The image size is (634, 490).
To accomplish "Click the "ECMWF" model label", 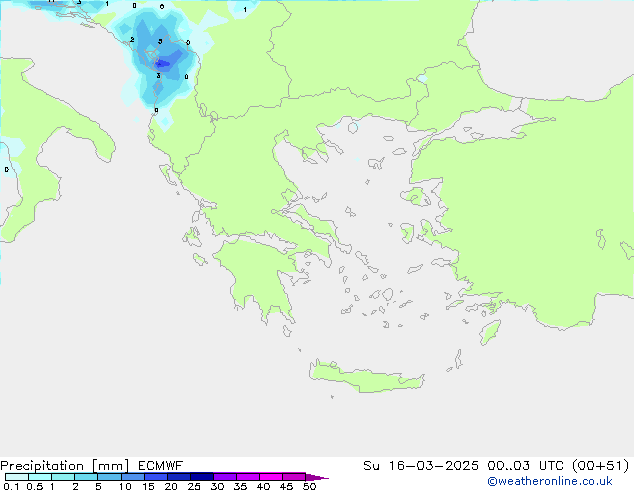I will pos(161,466).
